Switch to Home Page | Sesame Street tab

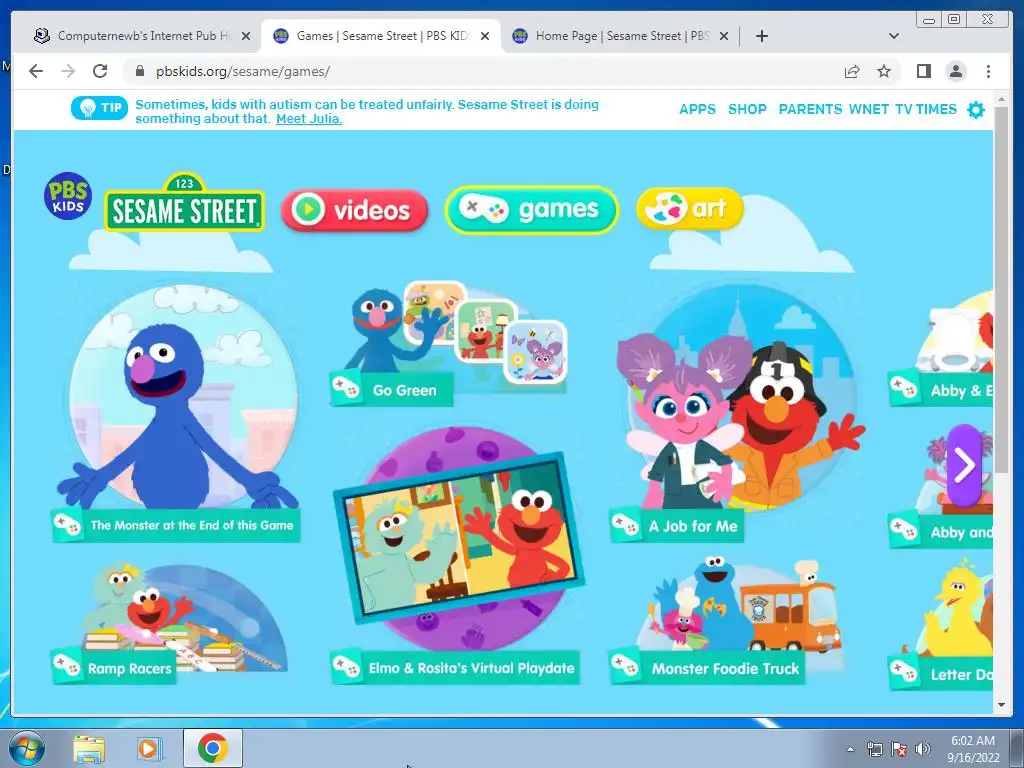pyautogui.click(x=619, y=36)
